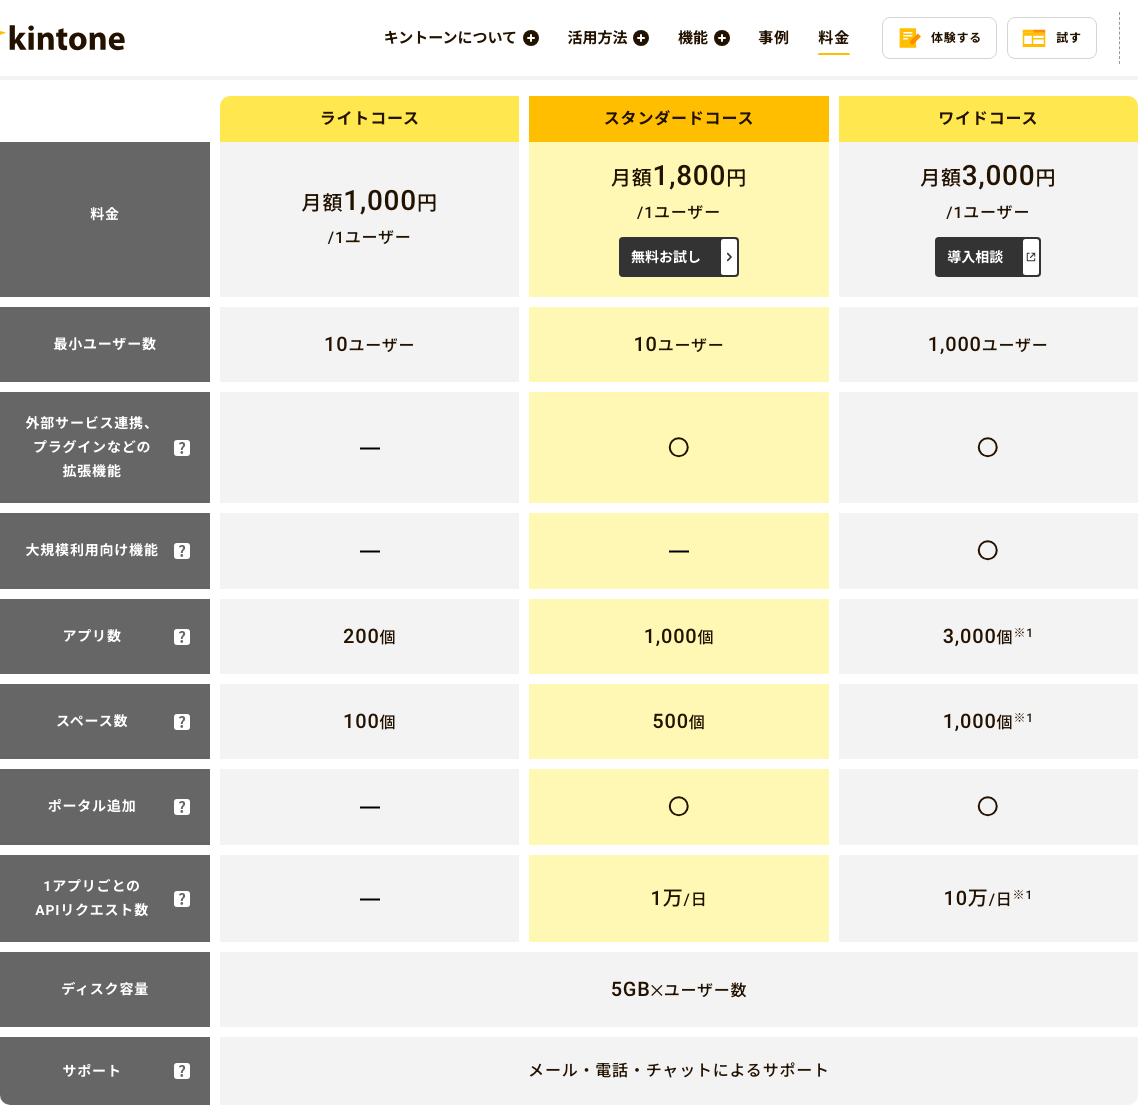Click the ディスク容量 row label
Viewport: 1138px width, 1106px height.
pyautogui.click(x=105, y=989)
